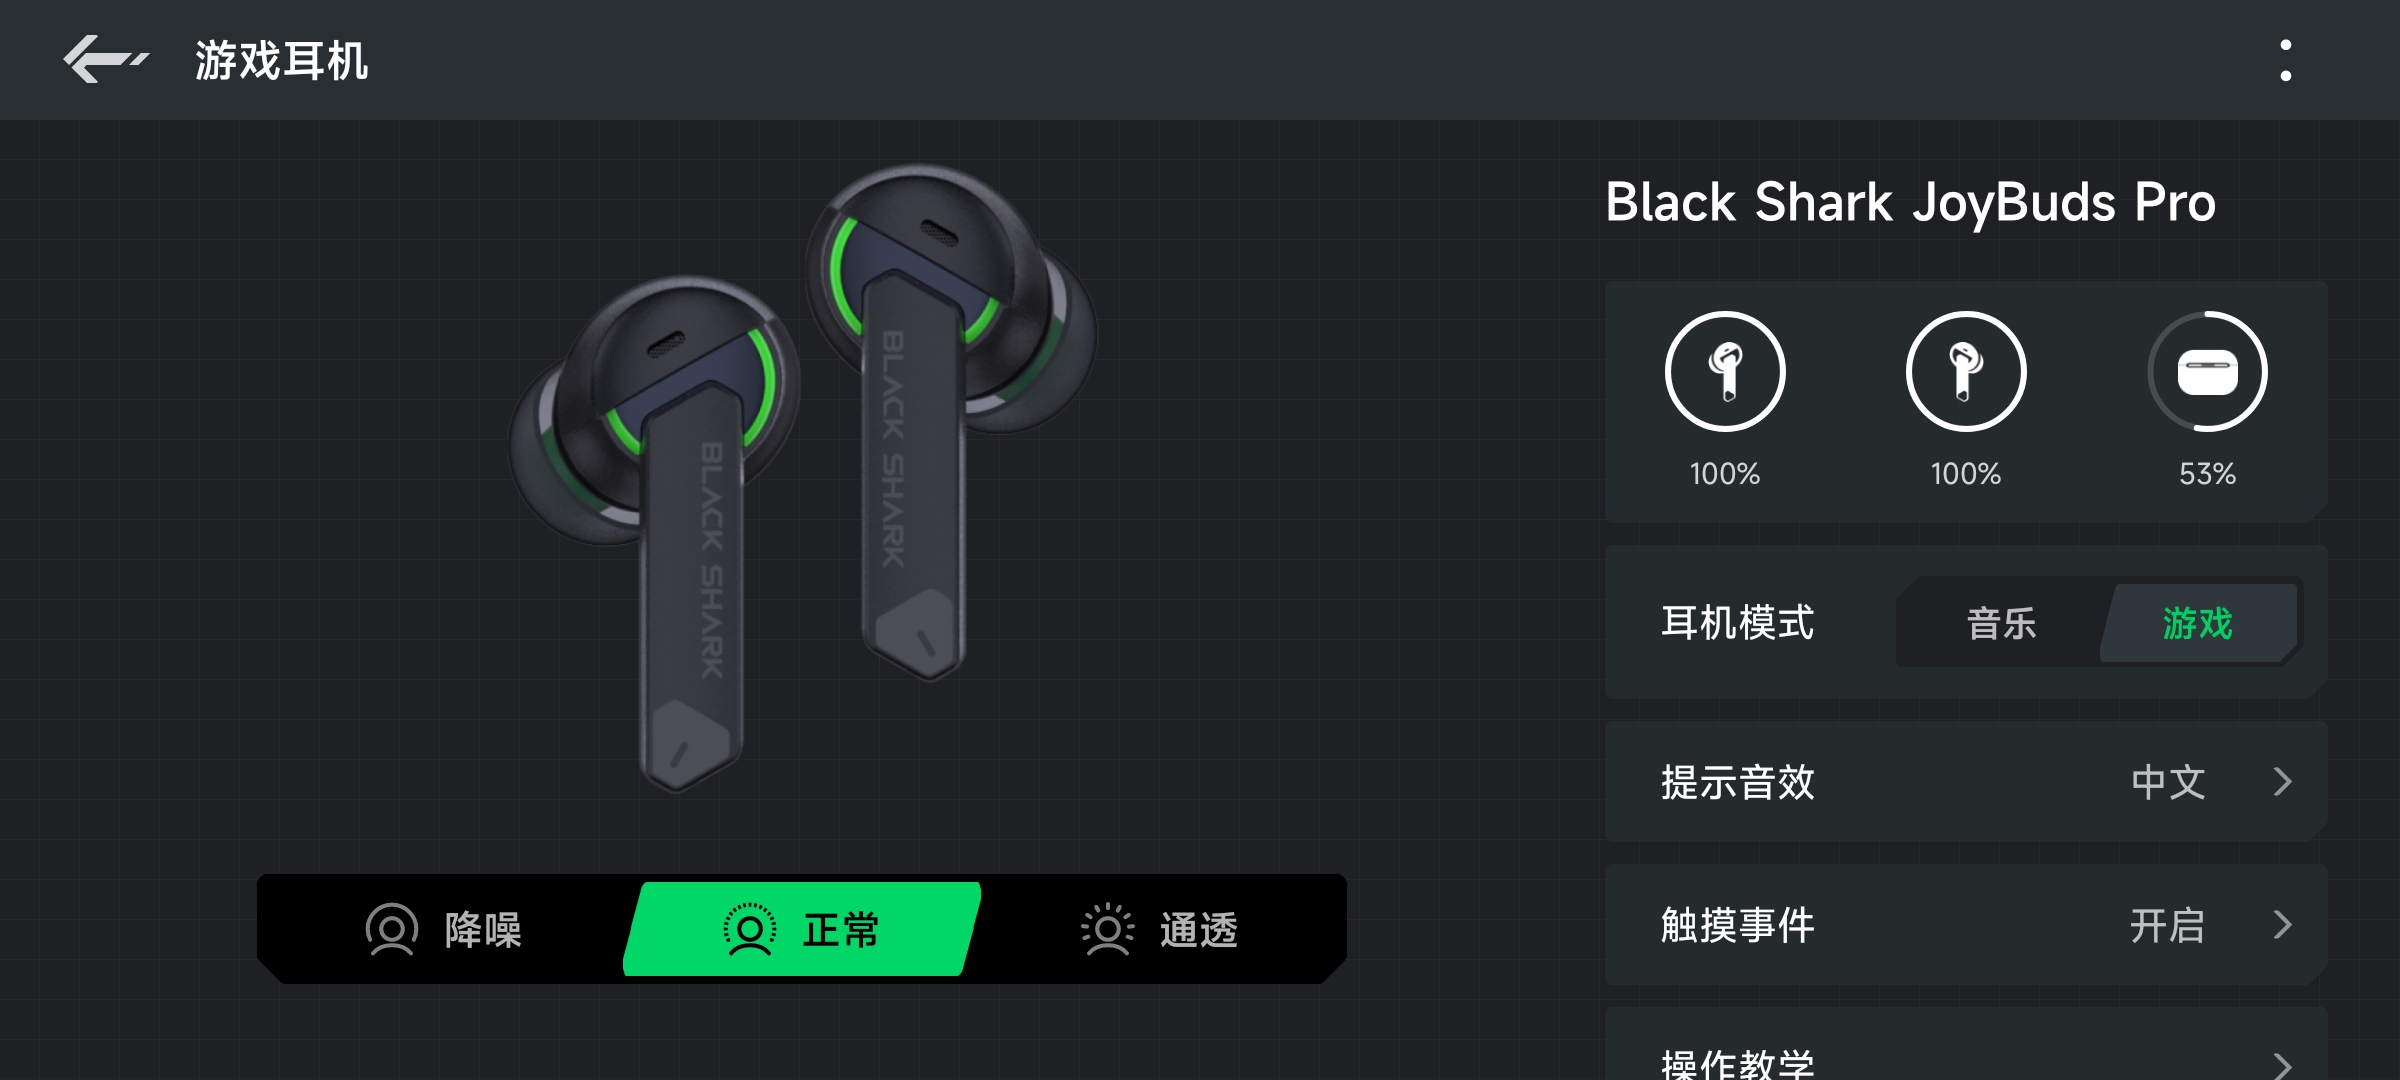
Task: Expand 触摸事件 chevron arrow
Action: coord(2282,925)
